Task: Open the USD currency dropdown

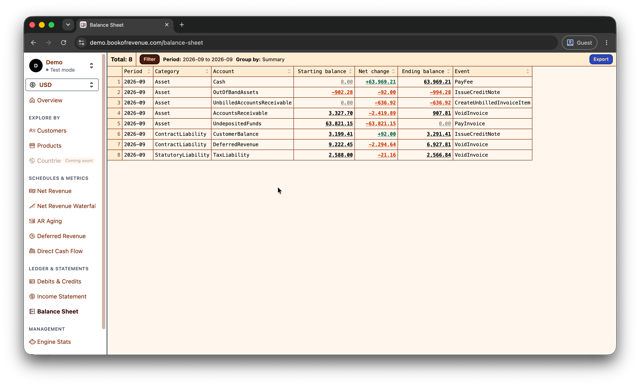Action: 62,85
